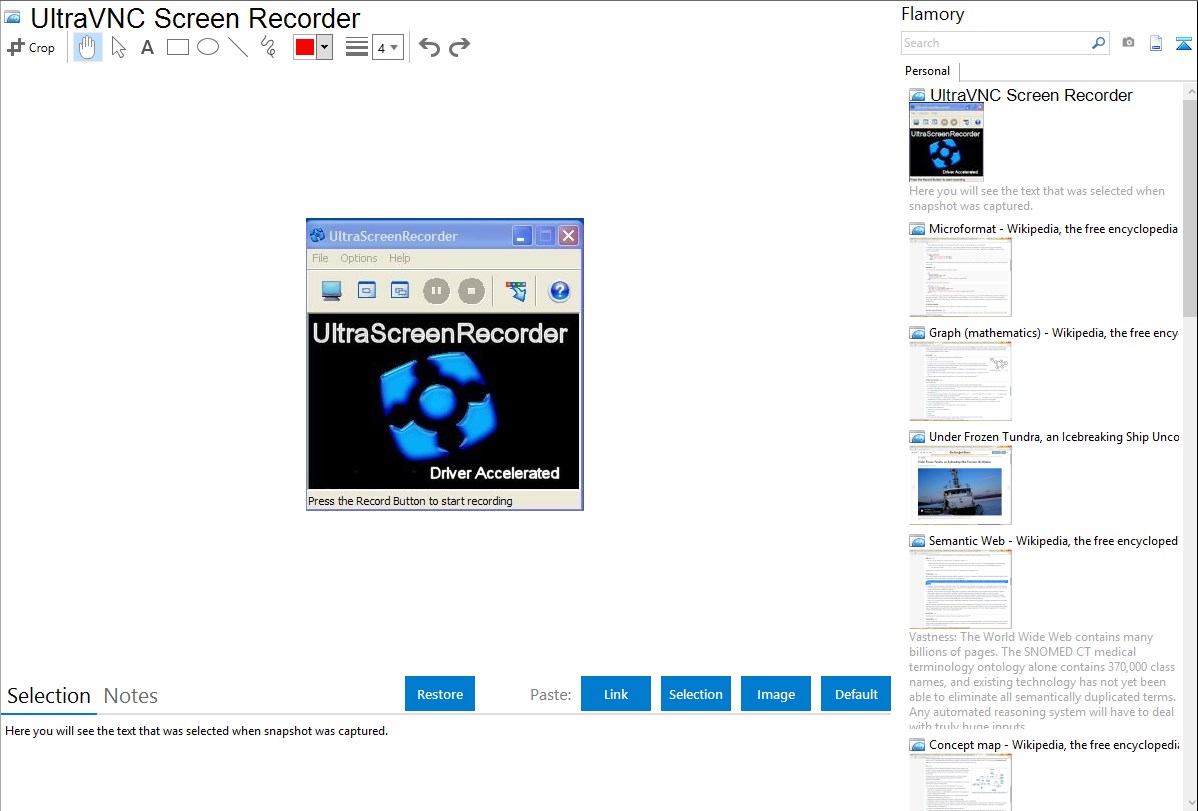This screenshot has width=1198, height=811.
Task: Open the File menu in UltraScreenRecorder
Action: click(320, 258)
